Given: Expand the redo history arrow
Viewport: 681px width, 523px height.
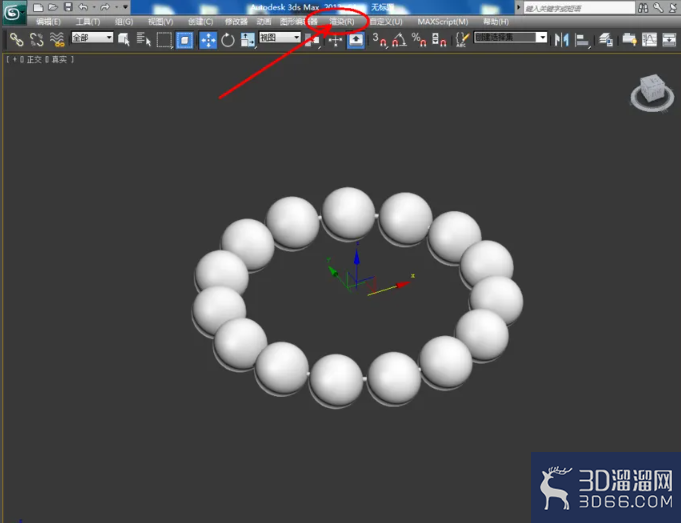Looking at the screenshot, I should (116, 7).
